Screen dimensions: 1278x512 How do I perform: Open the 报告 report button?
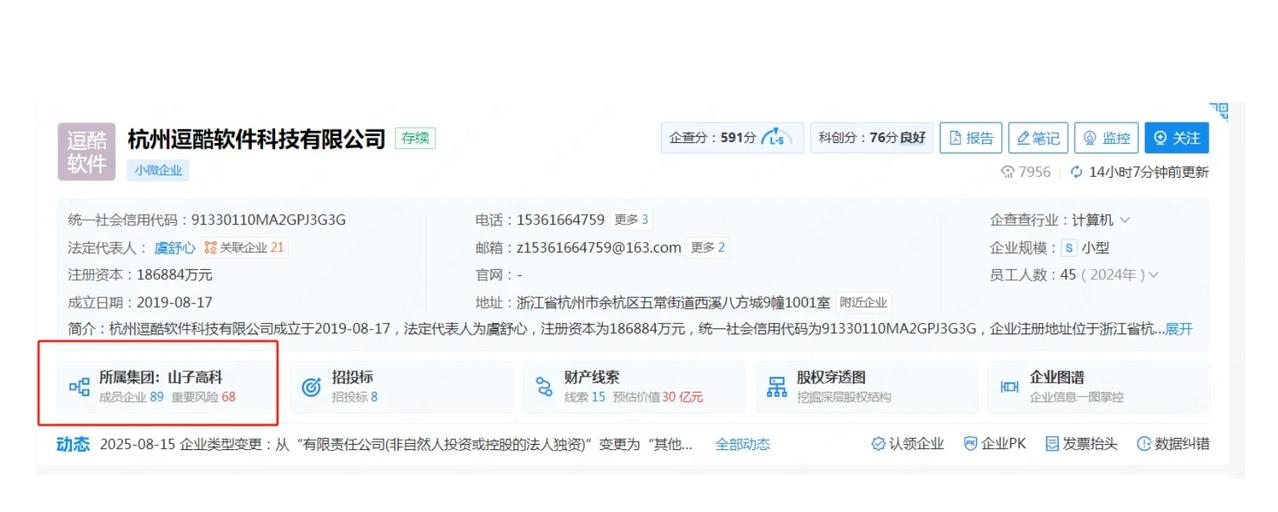click(971, 138)
